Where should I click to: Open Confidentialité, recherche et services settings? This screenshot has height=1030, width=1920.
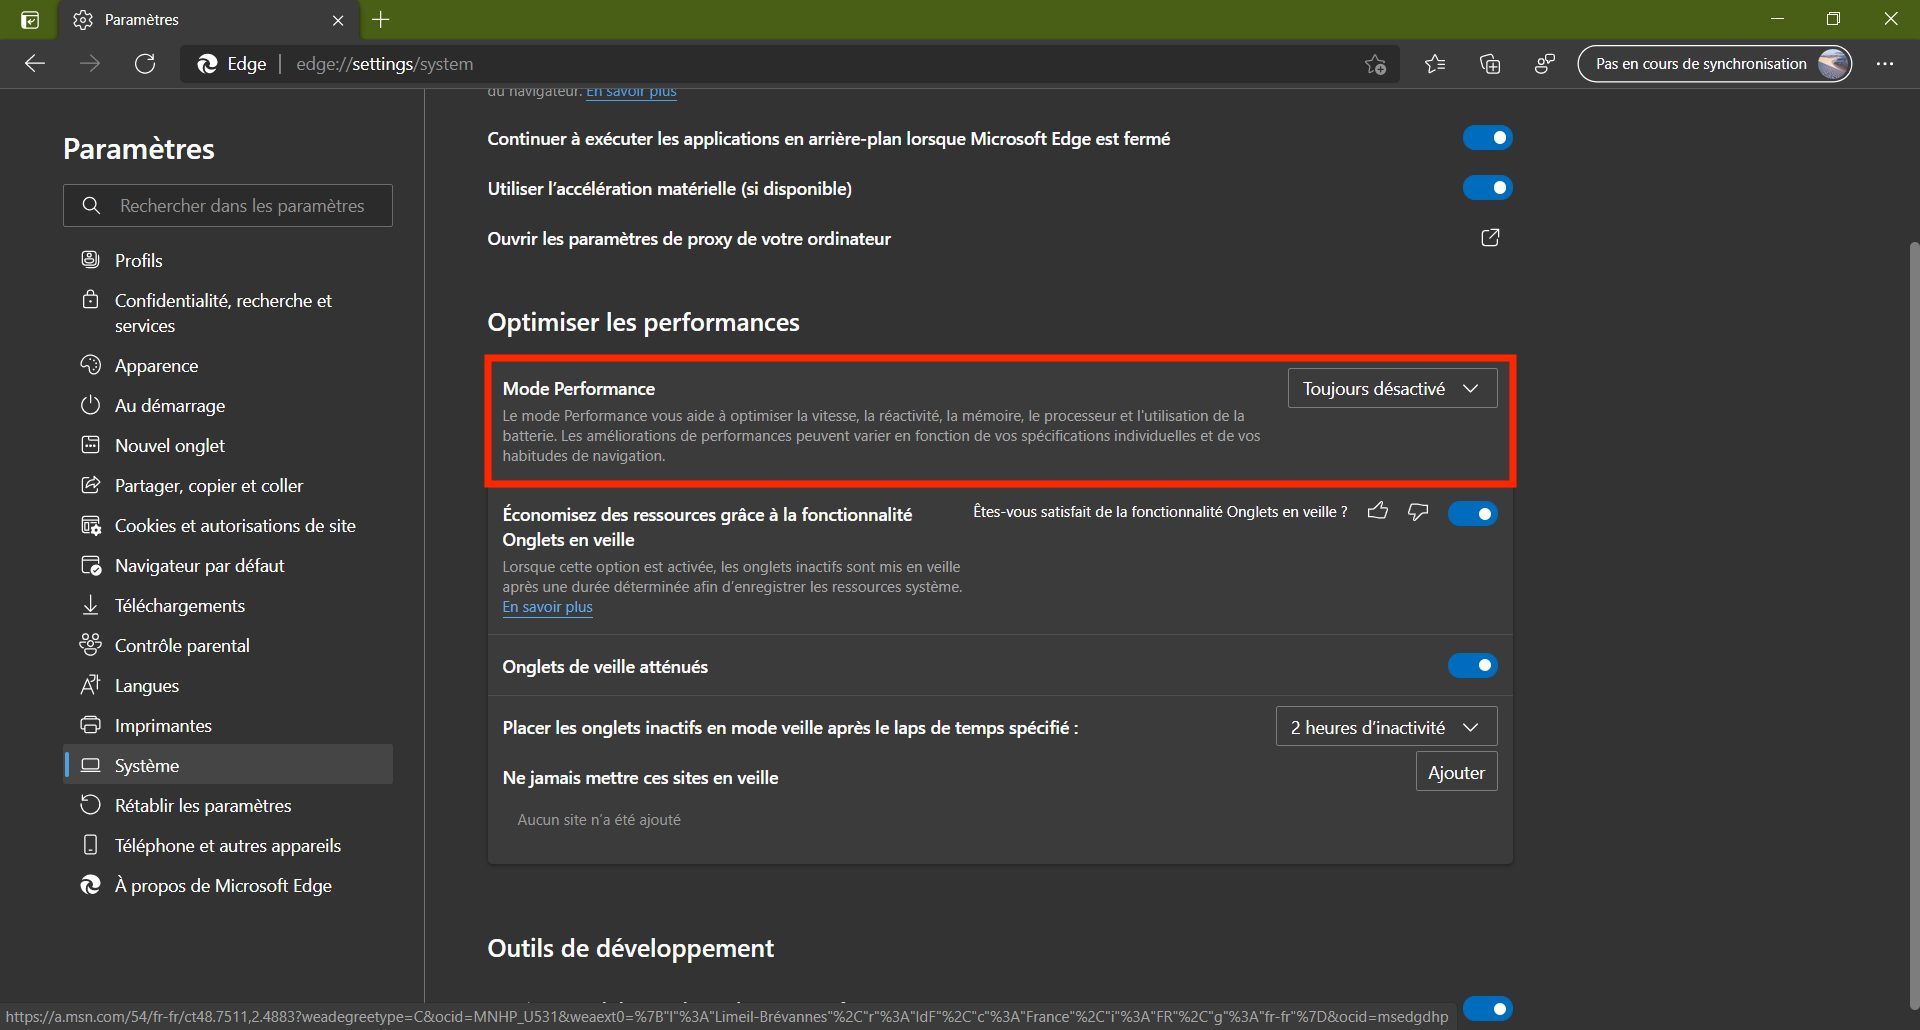[228, 313]
